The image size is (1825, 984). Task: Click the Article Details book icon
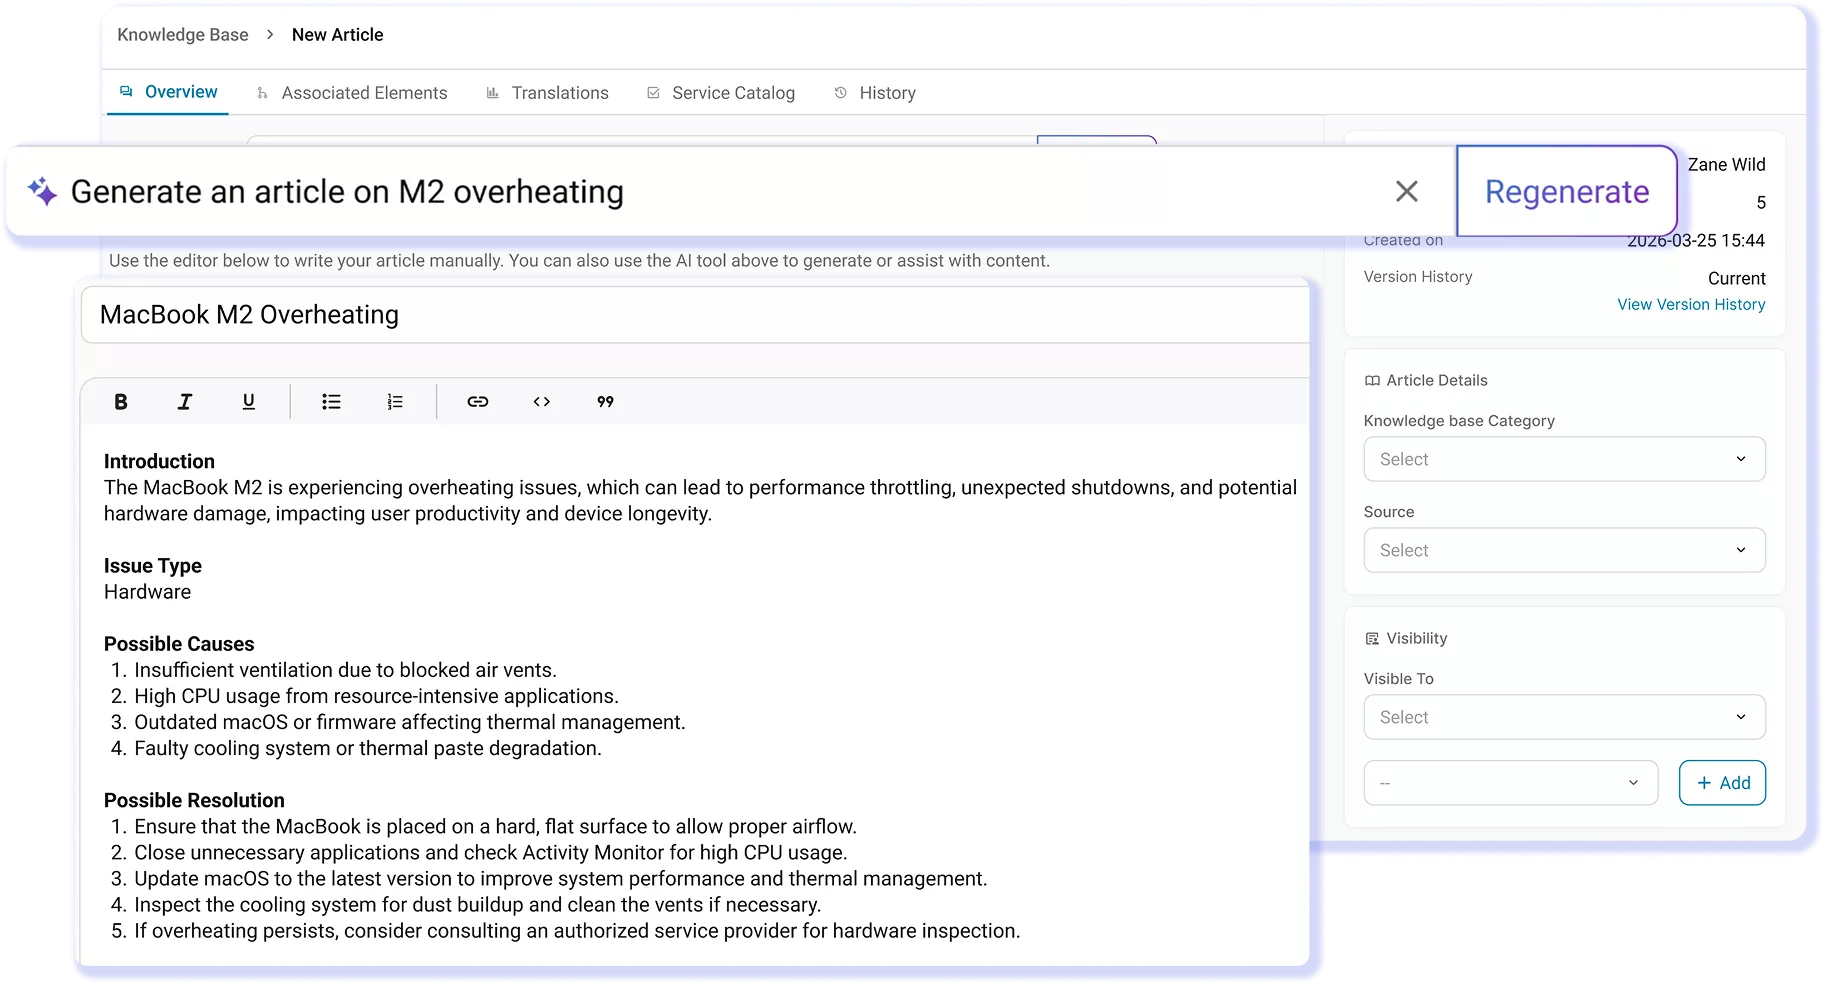(1372, 381)
